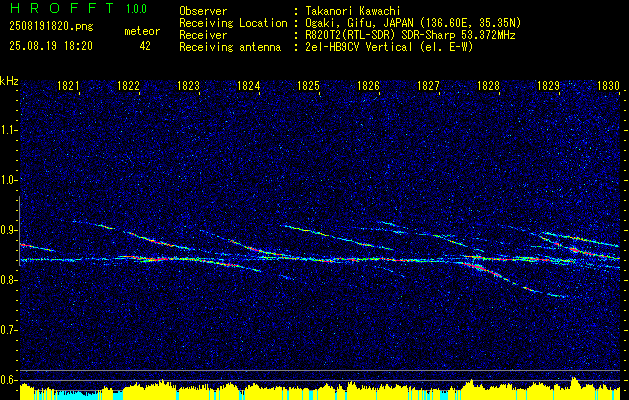This screenshot has width=629, height=400.
Task: Click the 1829 time axis marker
Action: [548, 85]
